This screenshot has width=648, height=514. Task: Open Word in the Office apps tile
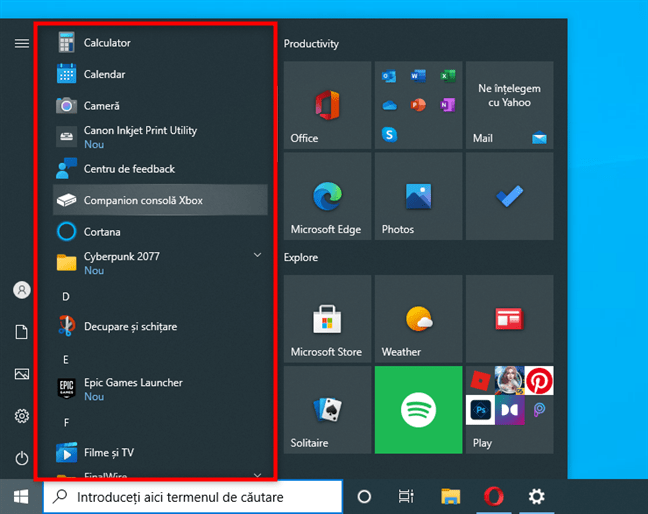point(418,76)
